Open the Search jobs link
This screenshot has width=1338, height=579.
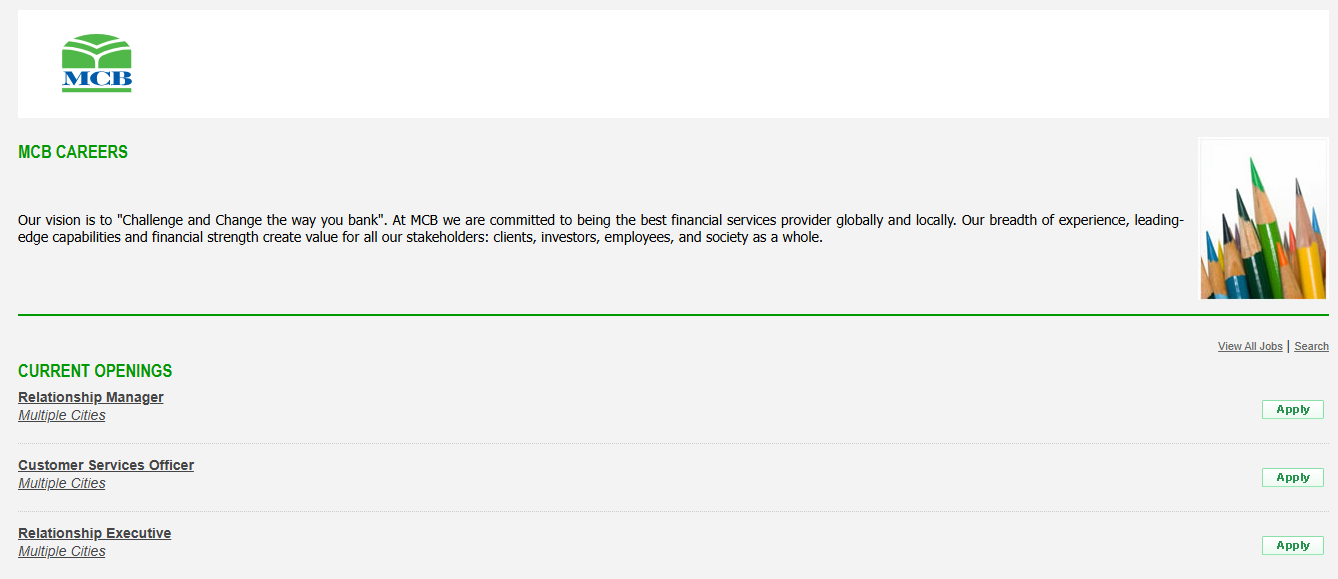[1311, 347]
